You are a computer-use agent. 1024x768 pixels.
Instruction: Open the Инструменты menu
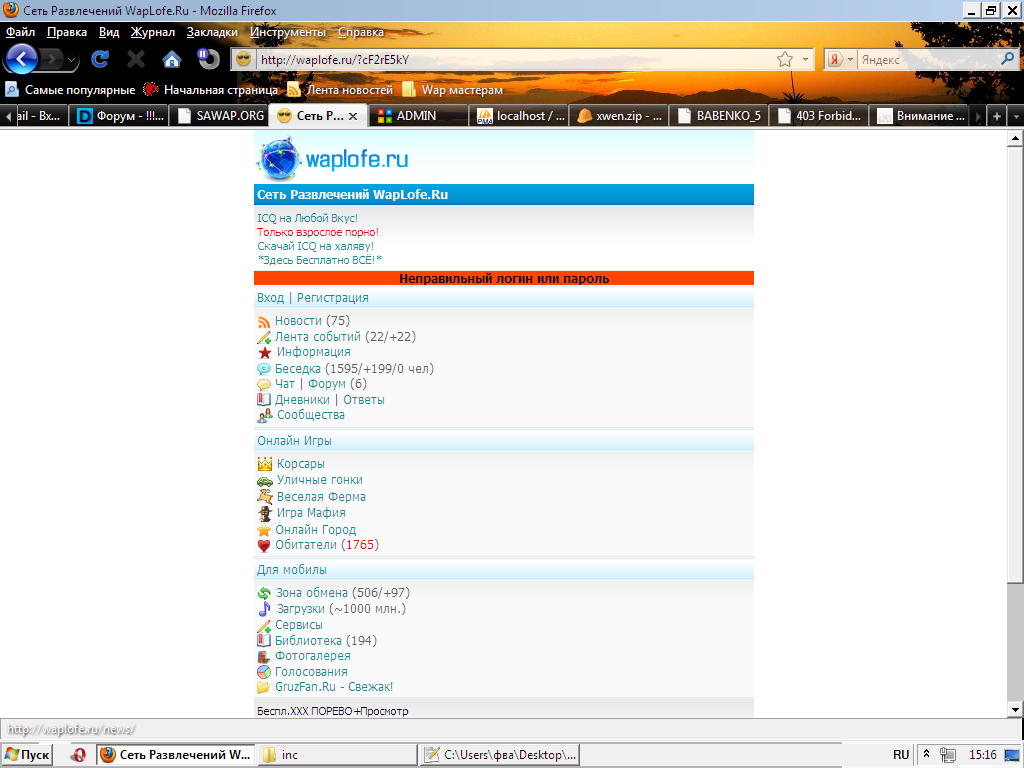tap(287, 32)
